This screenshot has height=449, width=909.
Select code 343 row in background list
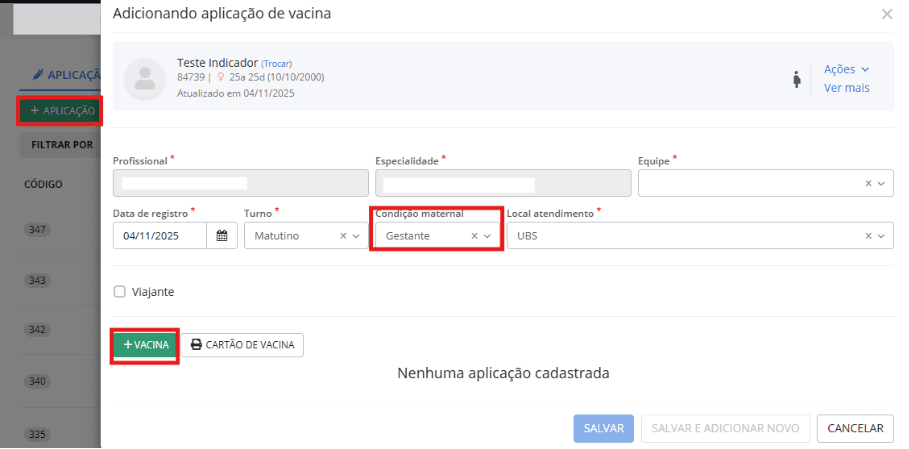point(37,280)
